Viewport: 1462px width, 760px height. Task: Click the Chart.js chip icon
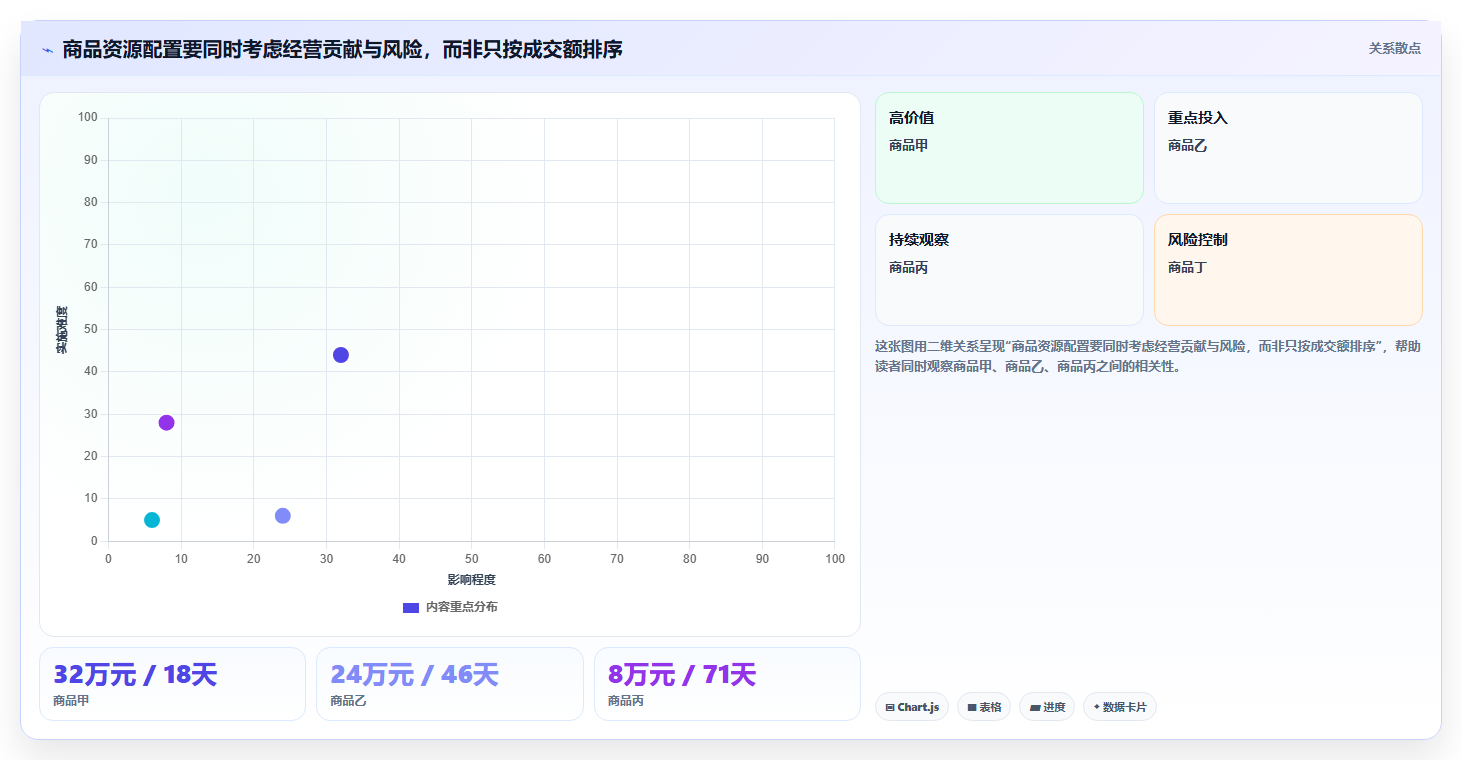point(890,708)
